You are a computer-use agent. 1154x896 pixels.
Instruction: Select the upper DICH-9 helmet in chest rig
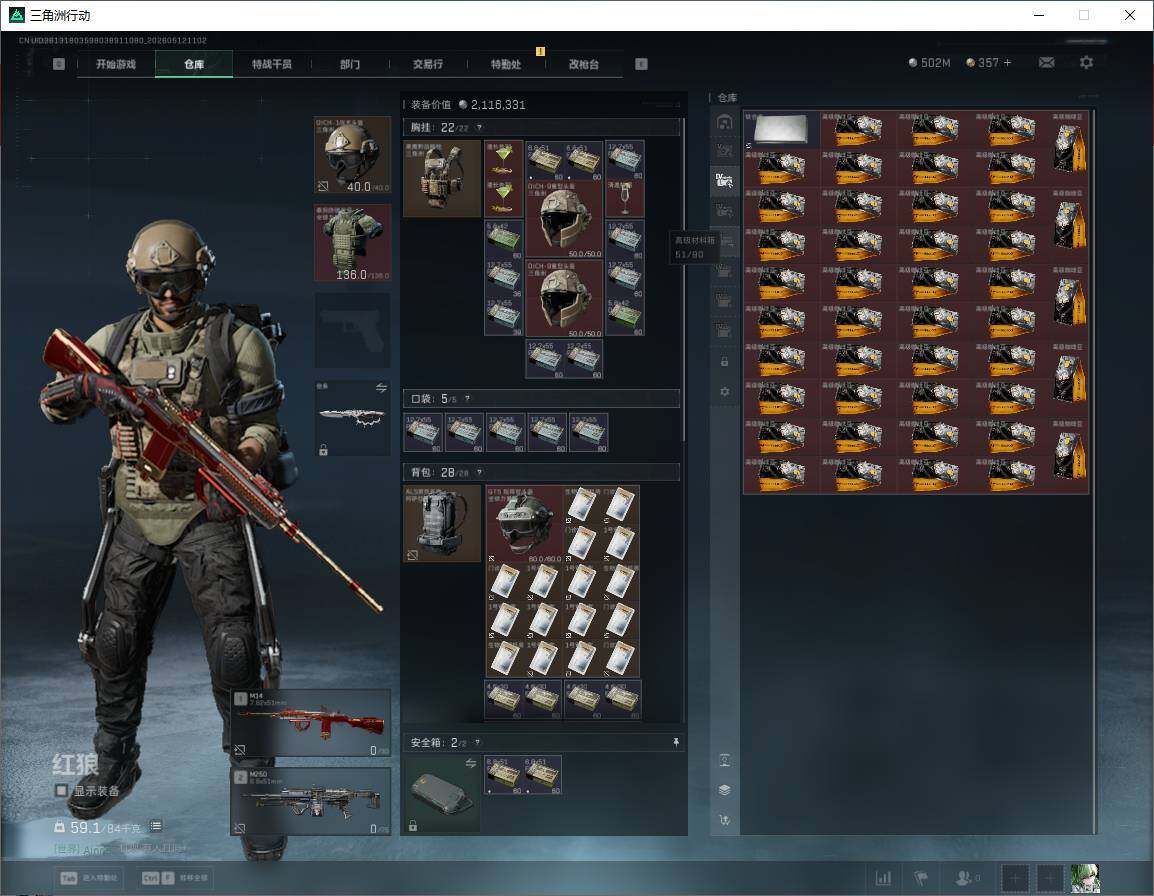[x=564, y=219]
